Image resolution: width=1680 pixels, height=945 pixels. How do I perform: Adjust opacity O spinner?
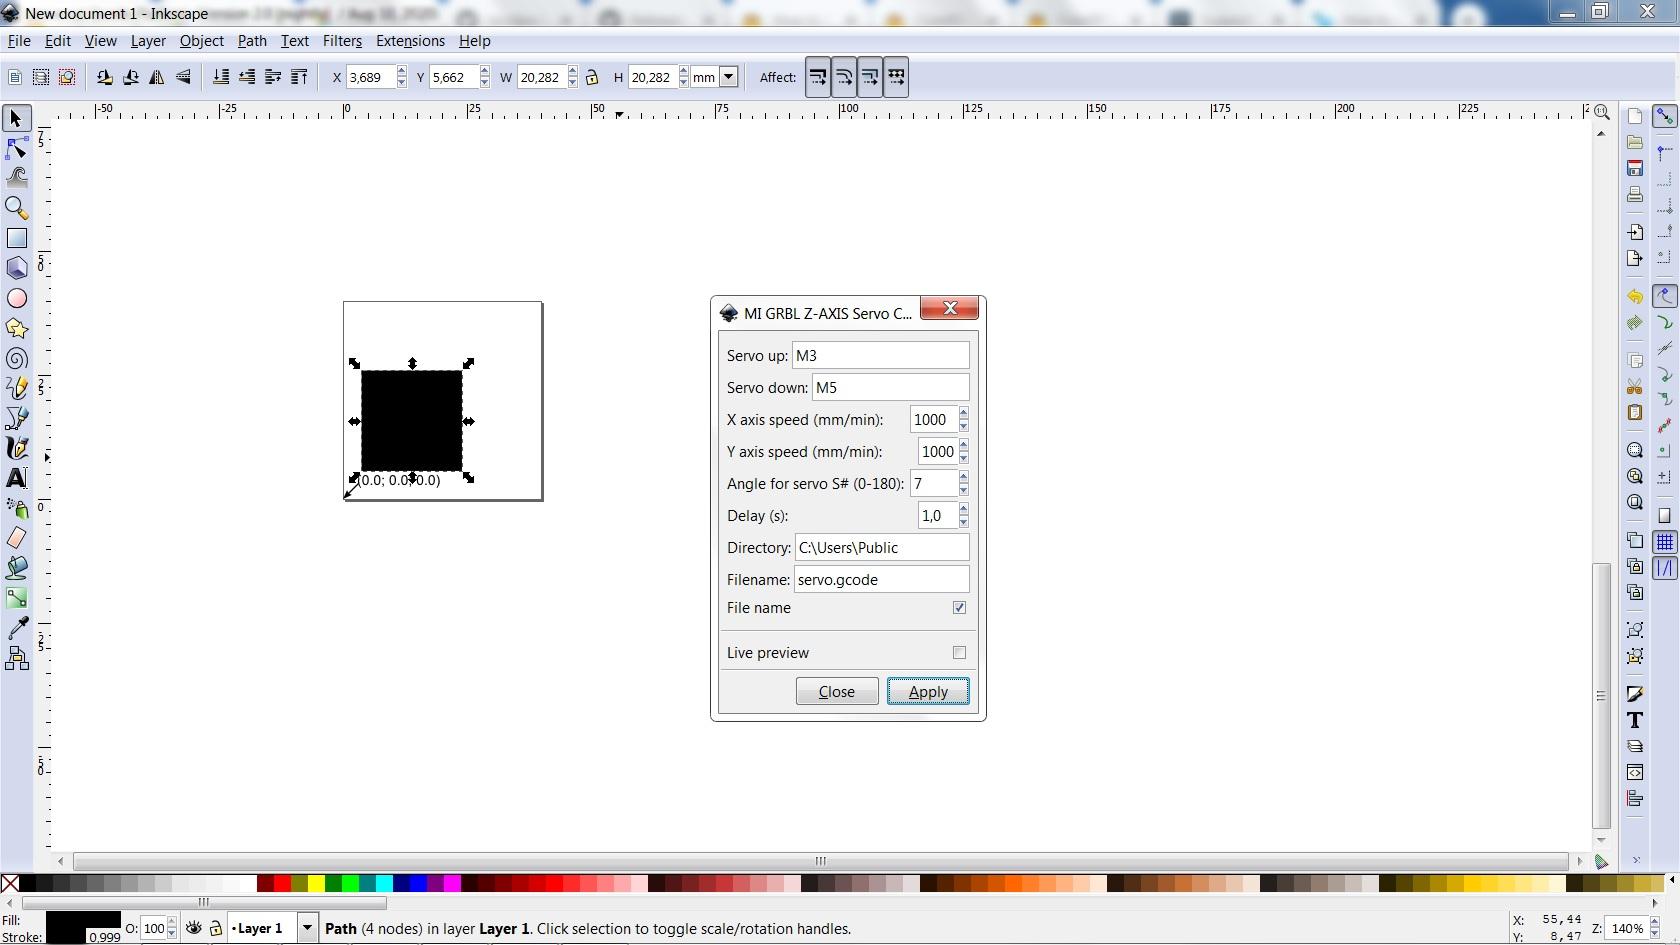(x=171, y=929)
